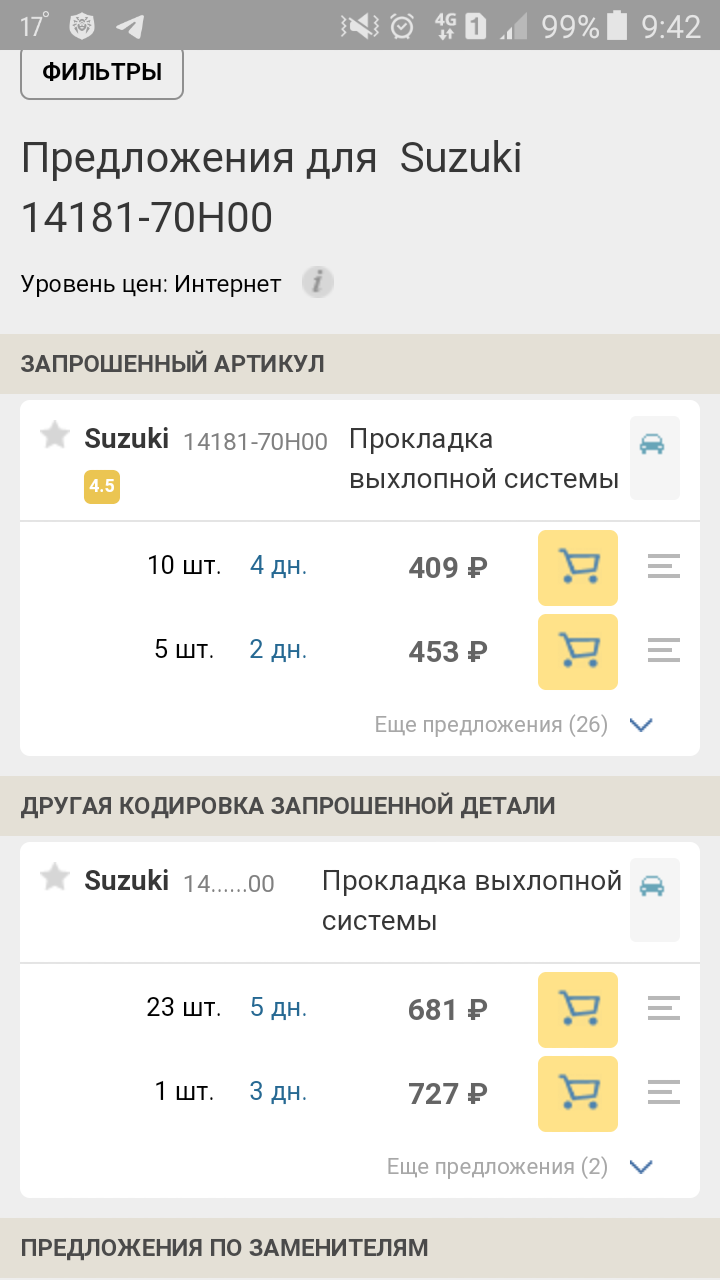Open details menu for 681 ₽ offer
This screenshot has width=720, height=1280.
click(663, 1010)
